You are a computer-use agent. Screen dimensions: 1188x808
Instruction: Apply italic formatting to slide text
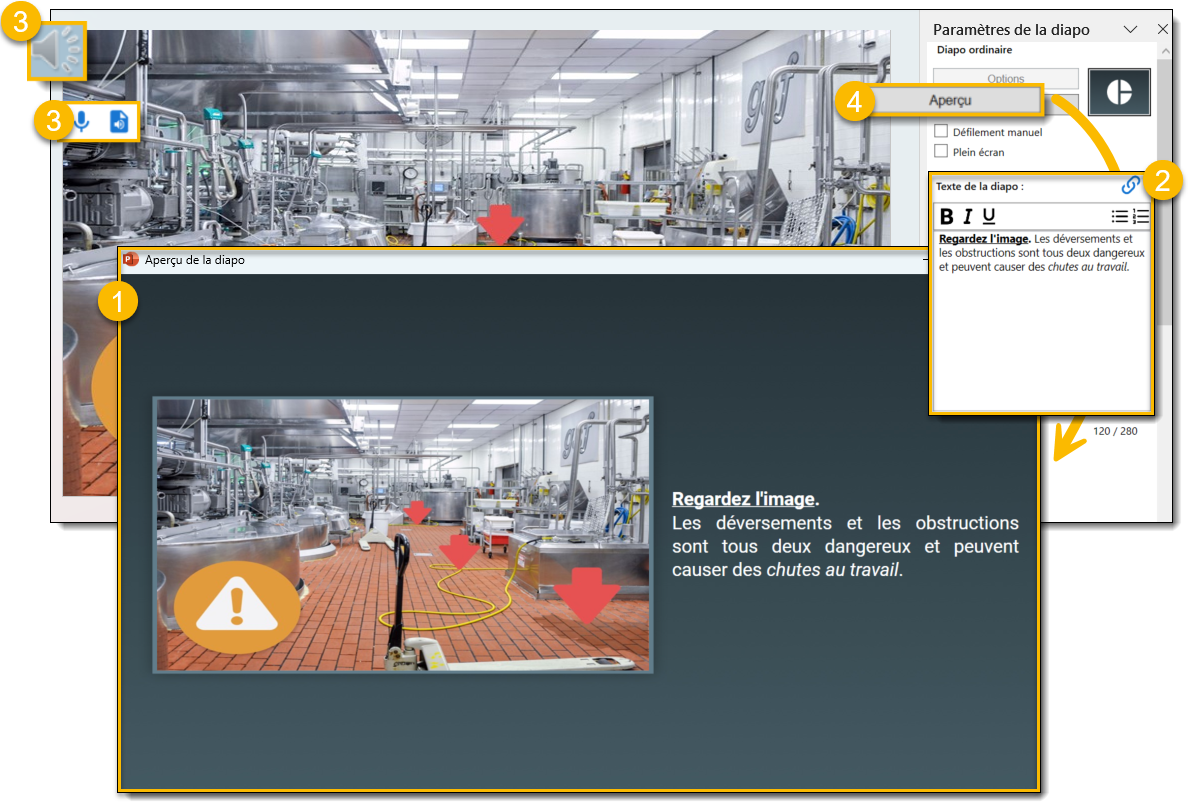pos(968,217)
